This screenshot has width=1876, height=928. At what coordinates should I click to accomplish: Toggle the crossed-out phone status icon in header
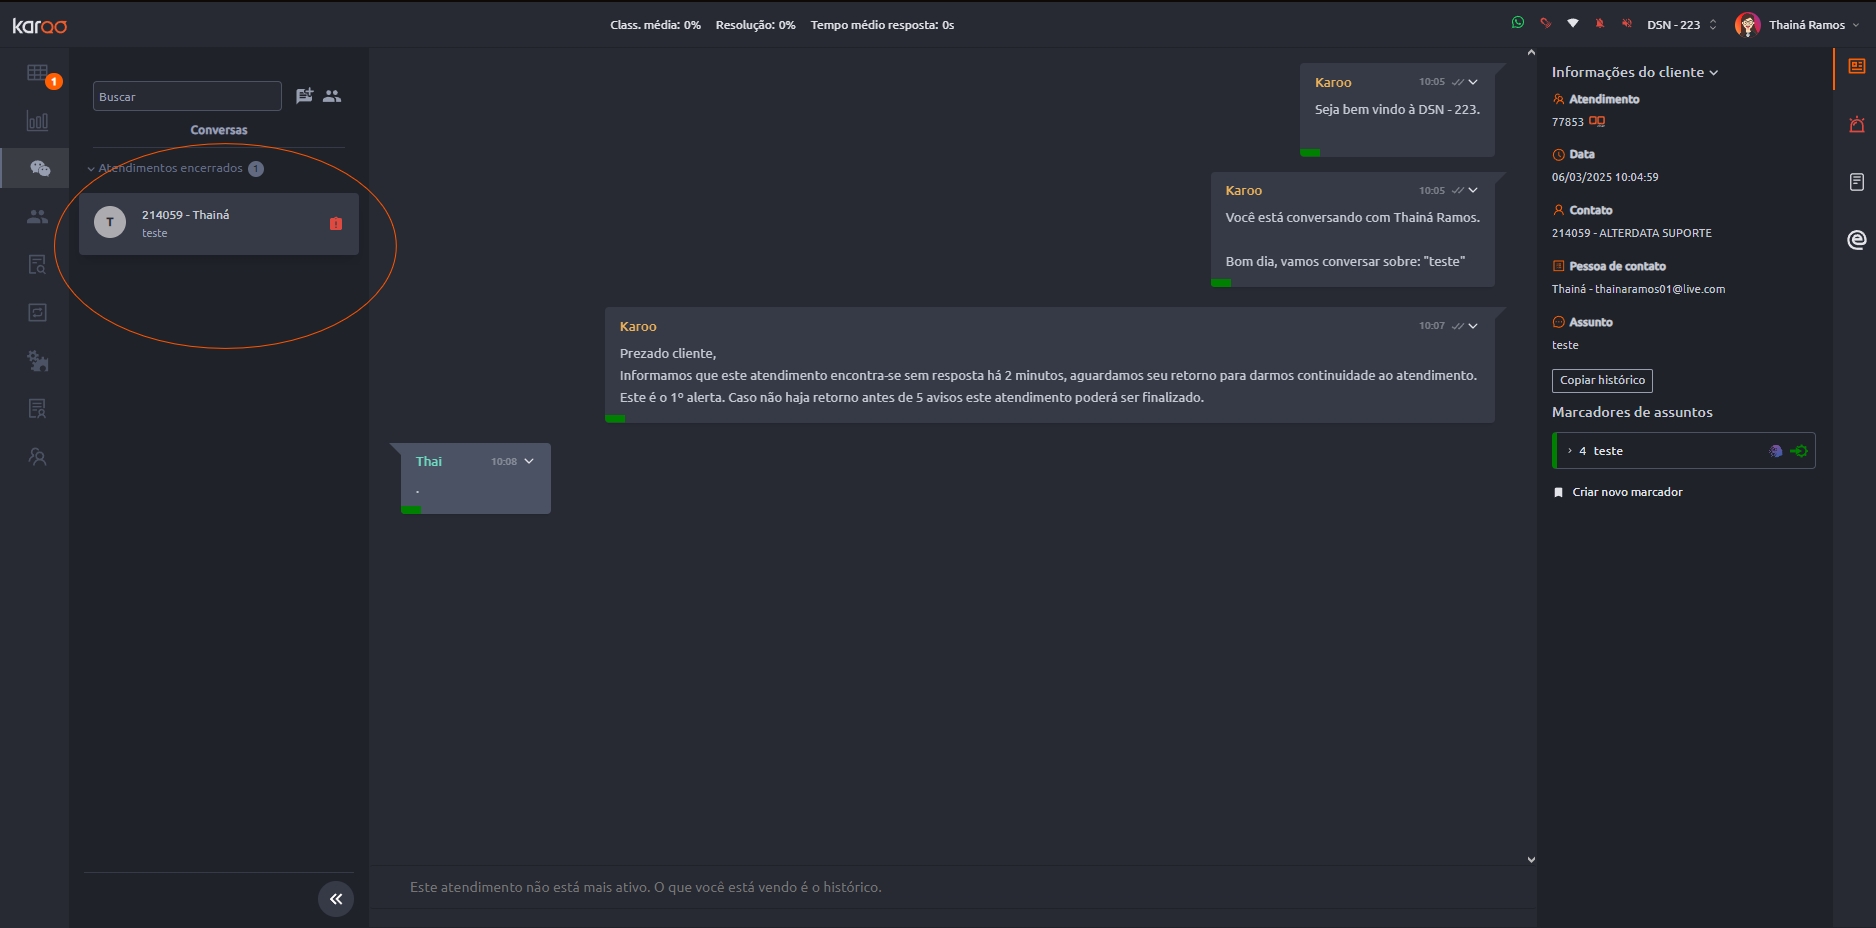[1545, 23]
